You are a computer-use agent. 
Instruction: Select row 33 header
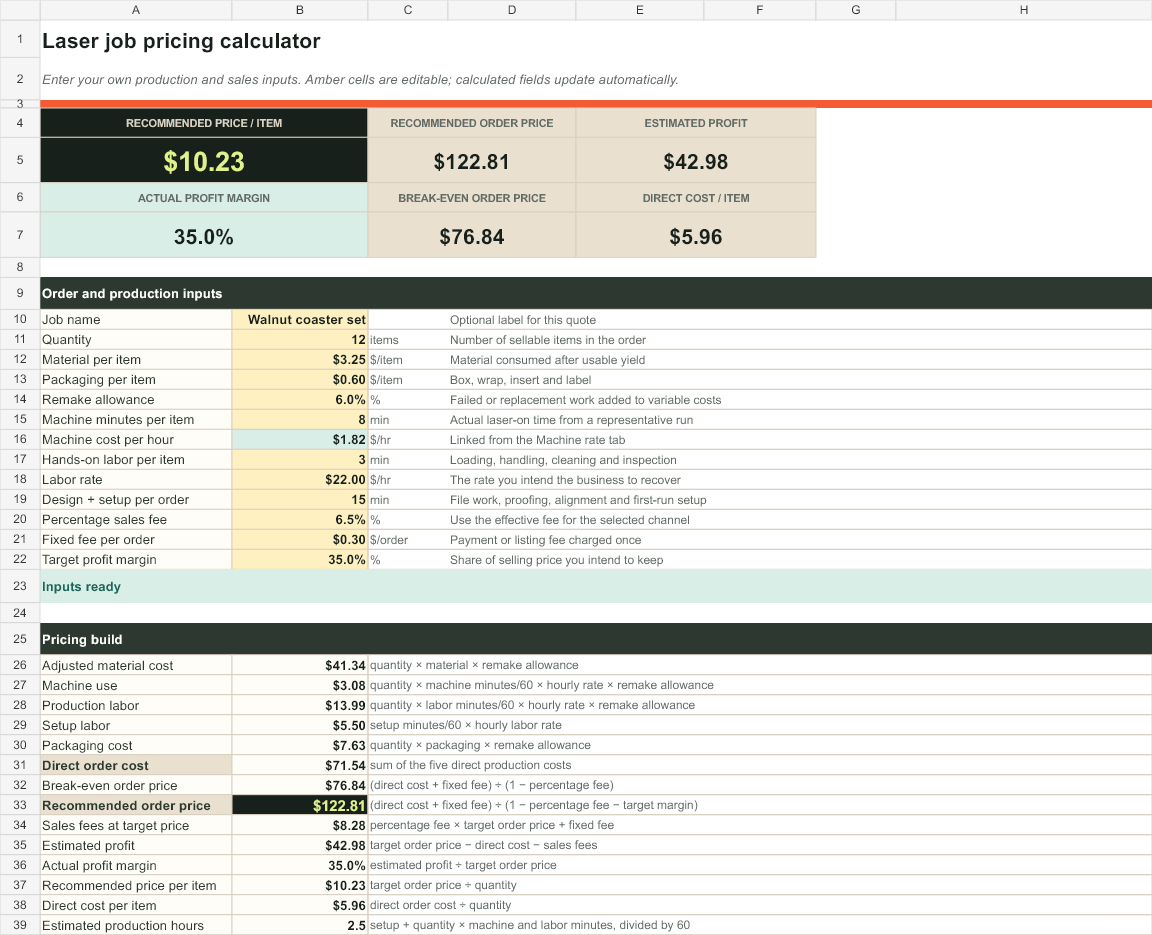point(20,805)
